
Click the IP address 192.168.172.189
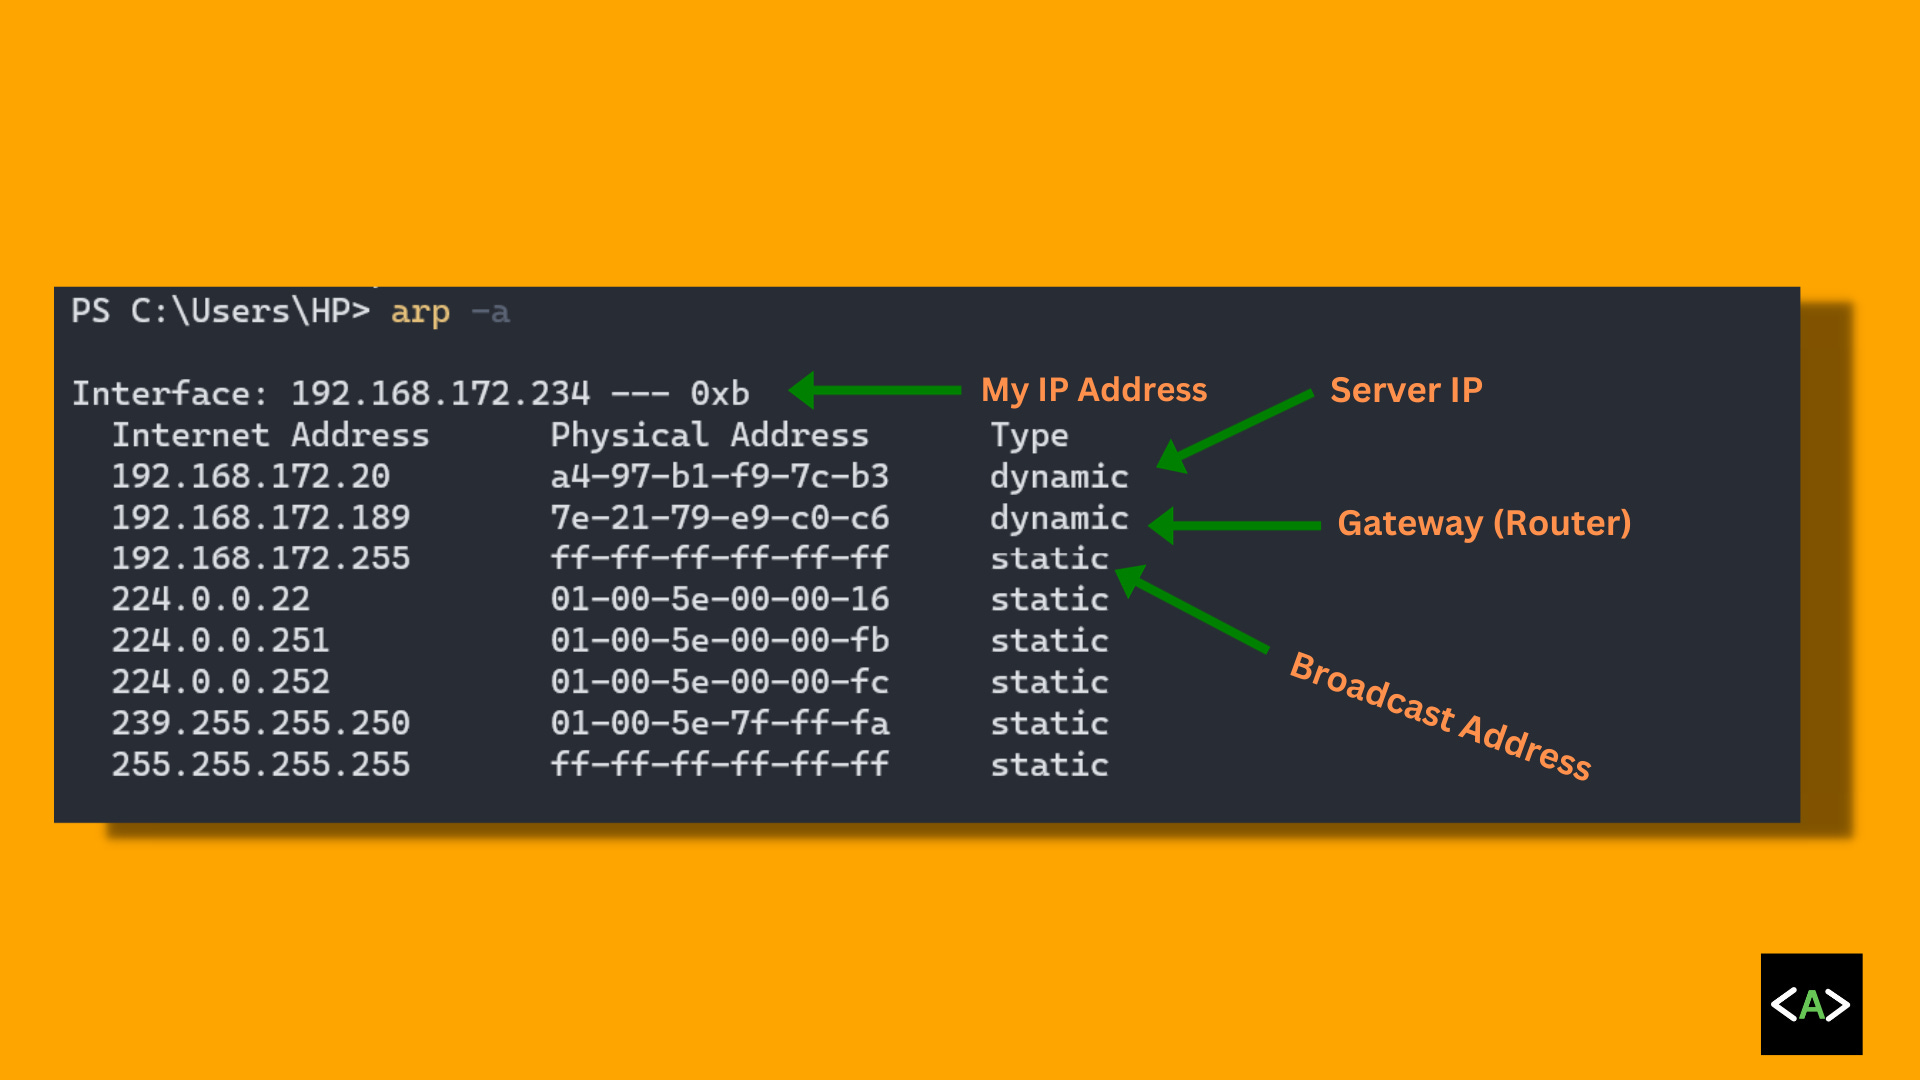pos(260,517)
